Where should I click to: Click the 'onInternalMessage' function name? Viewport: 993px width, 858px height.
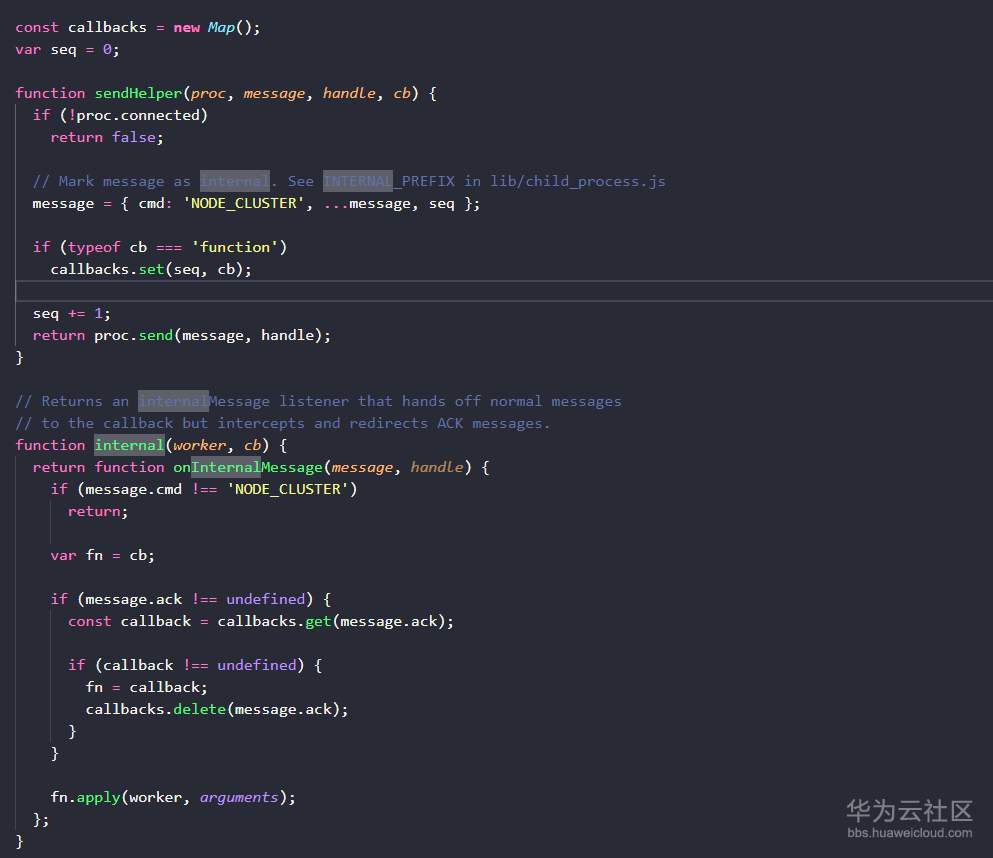[248, 467]
